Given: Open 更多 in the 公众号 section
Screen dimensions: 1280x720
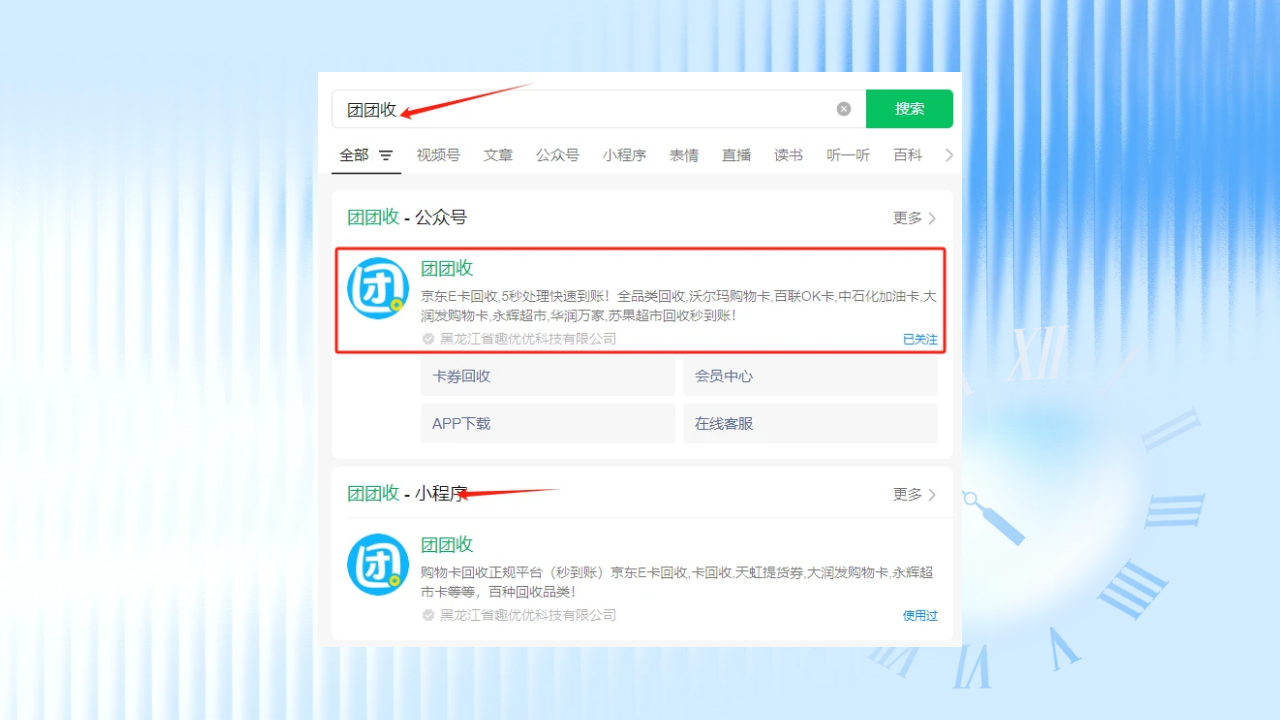Looking at the screenshot, I should (914, 218).
